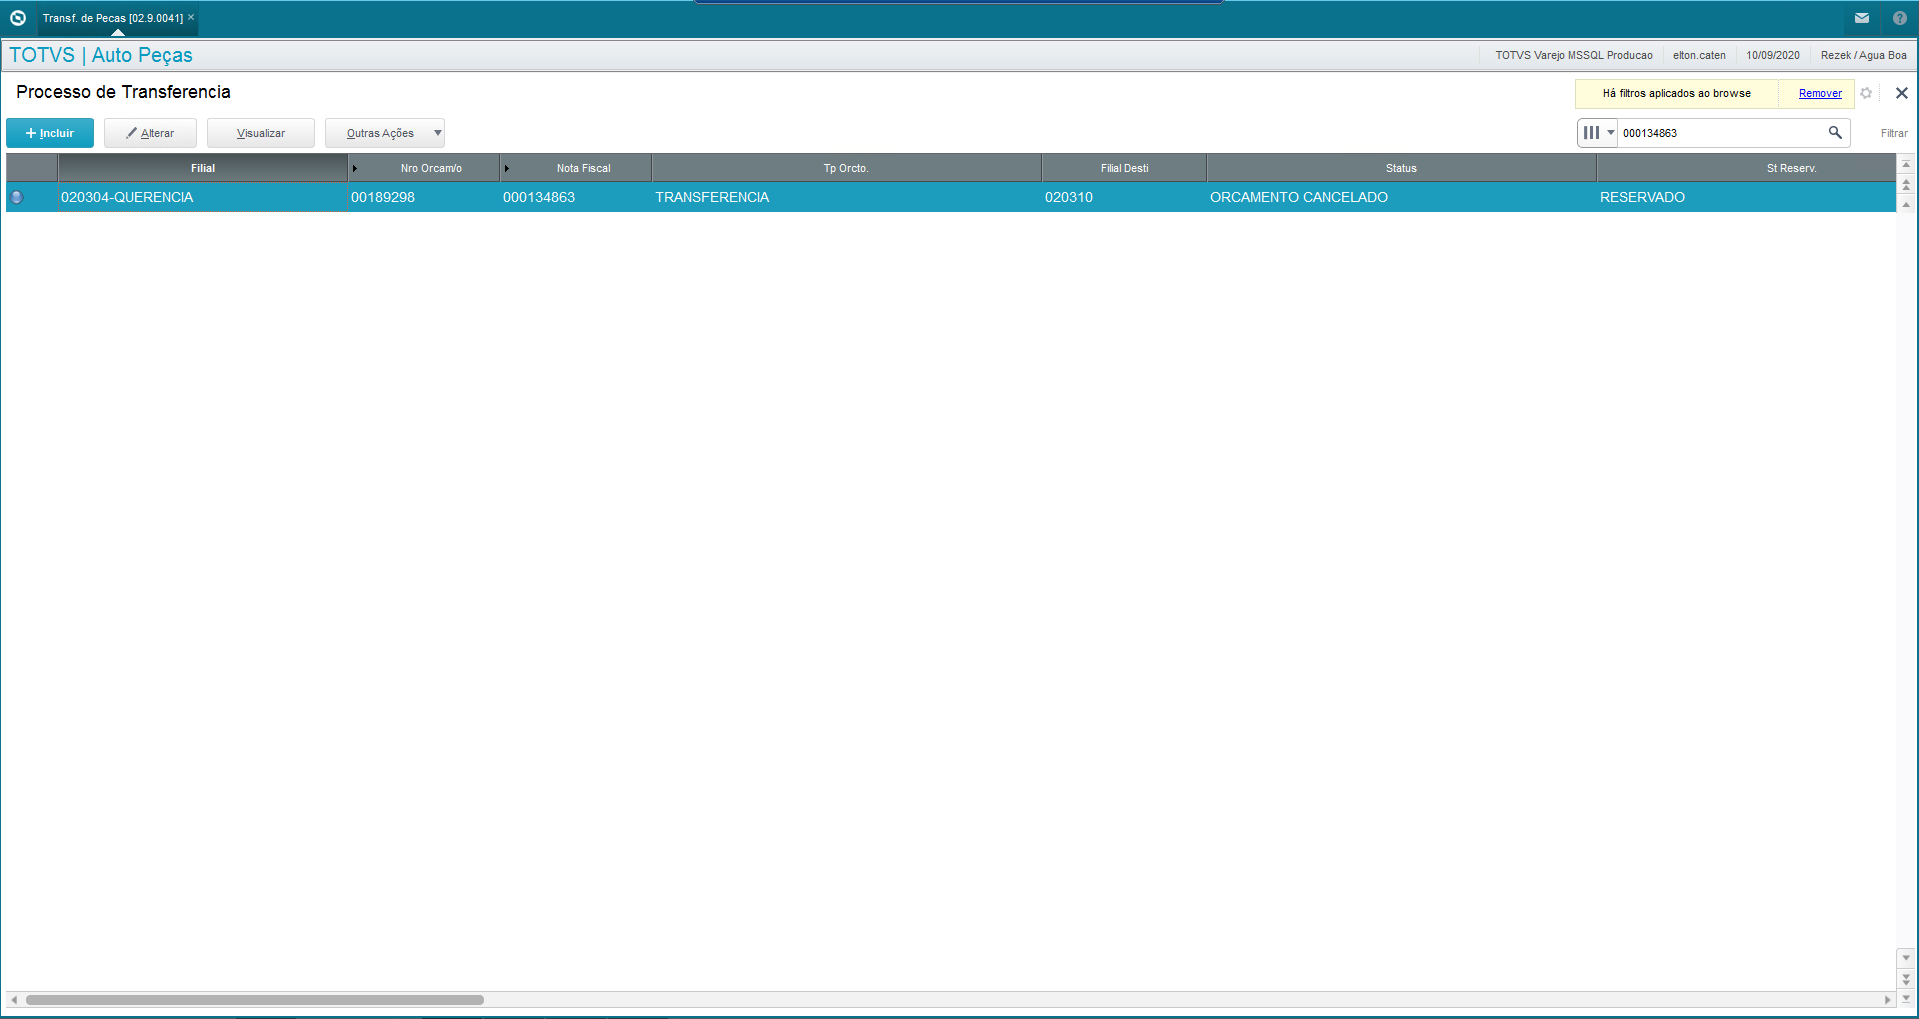
Task: Move up one row with single up arrow
Action: click(1906, 205)
